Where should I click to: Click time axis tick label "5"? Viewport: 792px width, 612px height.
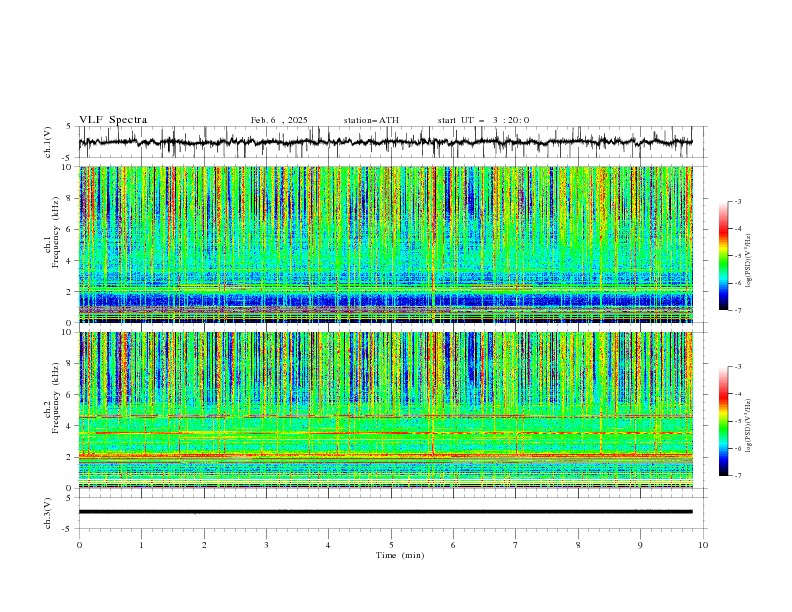coord(391,545)
